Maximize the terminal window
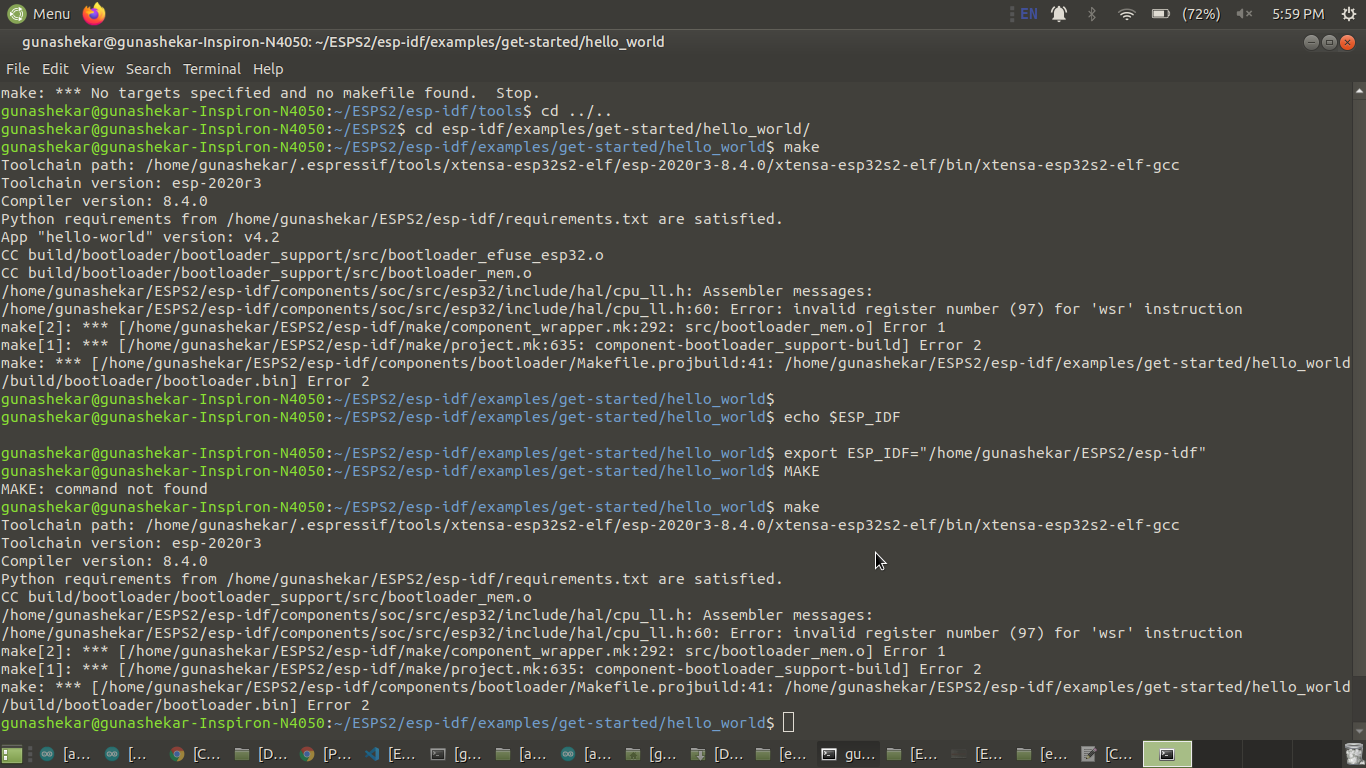The image size is (1366, 768). [x=1329, y=42]
